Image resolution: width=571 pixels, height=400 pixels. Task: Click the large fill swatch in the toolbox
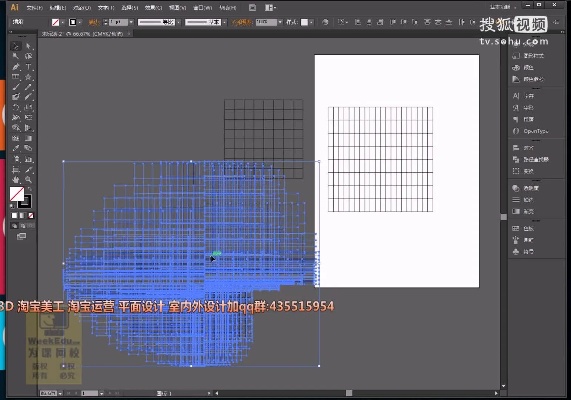point(17,194)
